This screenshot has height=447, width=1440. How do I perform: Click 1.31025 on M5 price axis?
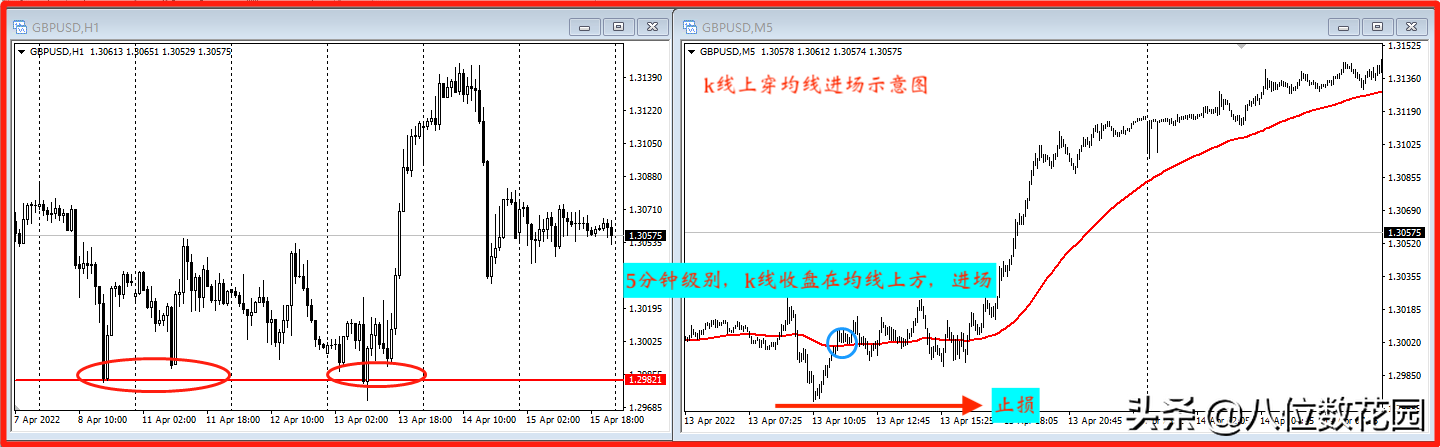point(1404,145)
